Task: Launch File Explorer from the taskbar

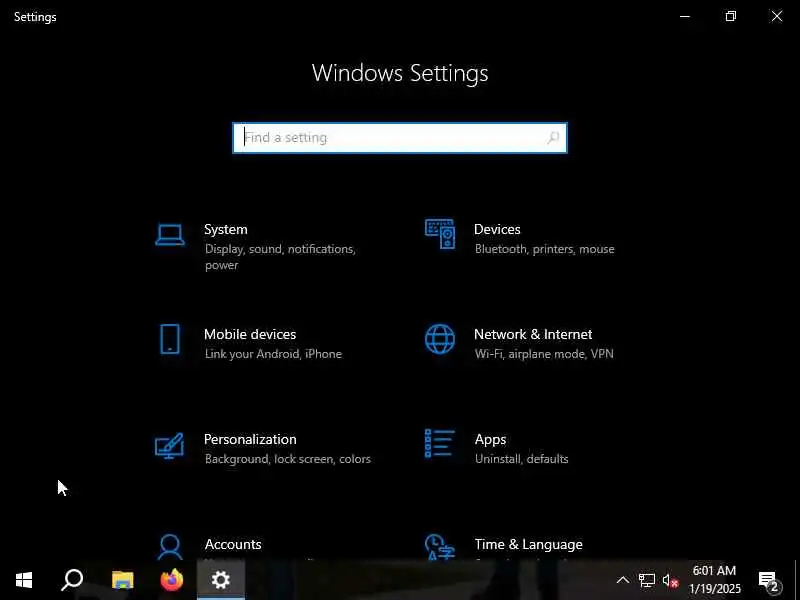Action: click(x=122, y=580)
